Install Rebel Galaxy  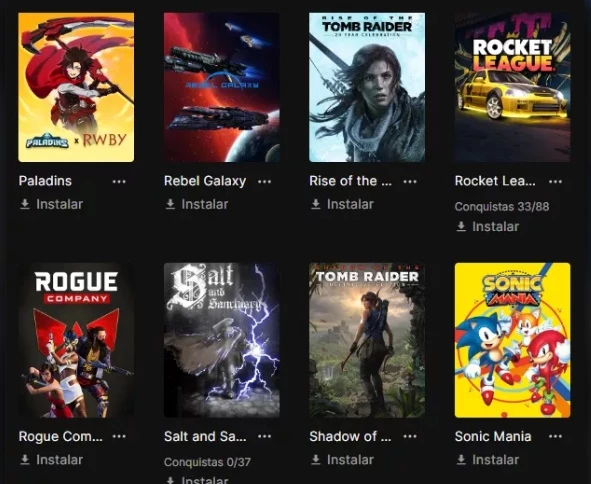click(197, 204)
